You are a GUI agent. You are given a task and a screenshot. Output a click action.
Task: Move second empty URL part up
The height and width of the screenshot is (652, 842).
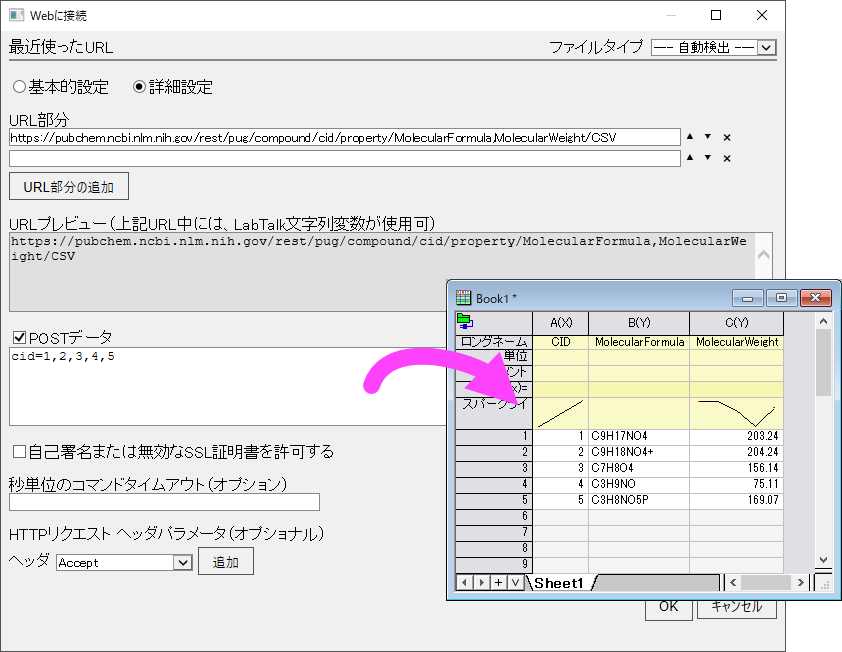point(690,157)
